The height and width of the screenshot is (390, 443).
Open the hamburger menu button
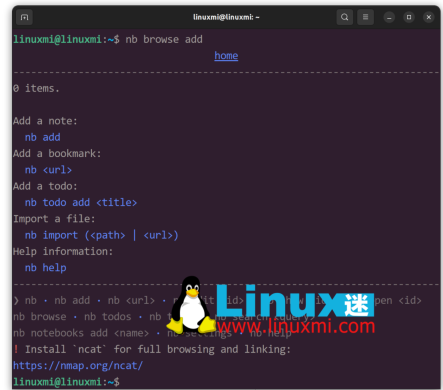click(x=365, y=17)
